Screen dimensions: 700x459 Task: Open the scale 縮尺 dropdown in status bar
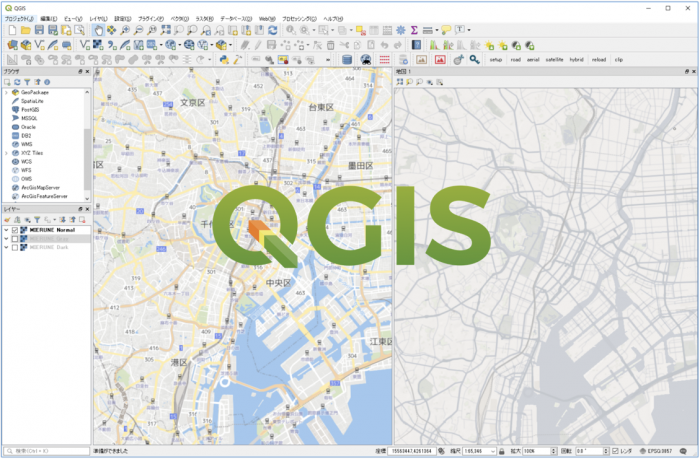click(x=492, y=451)
